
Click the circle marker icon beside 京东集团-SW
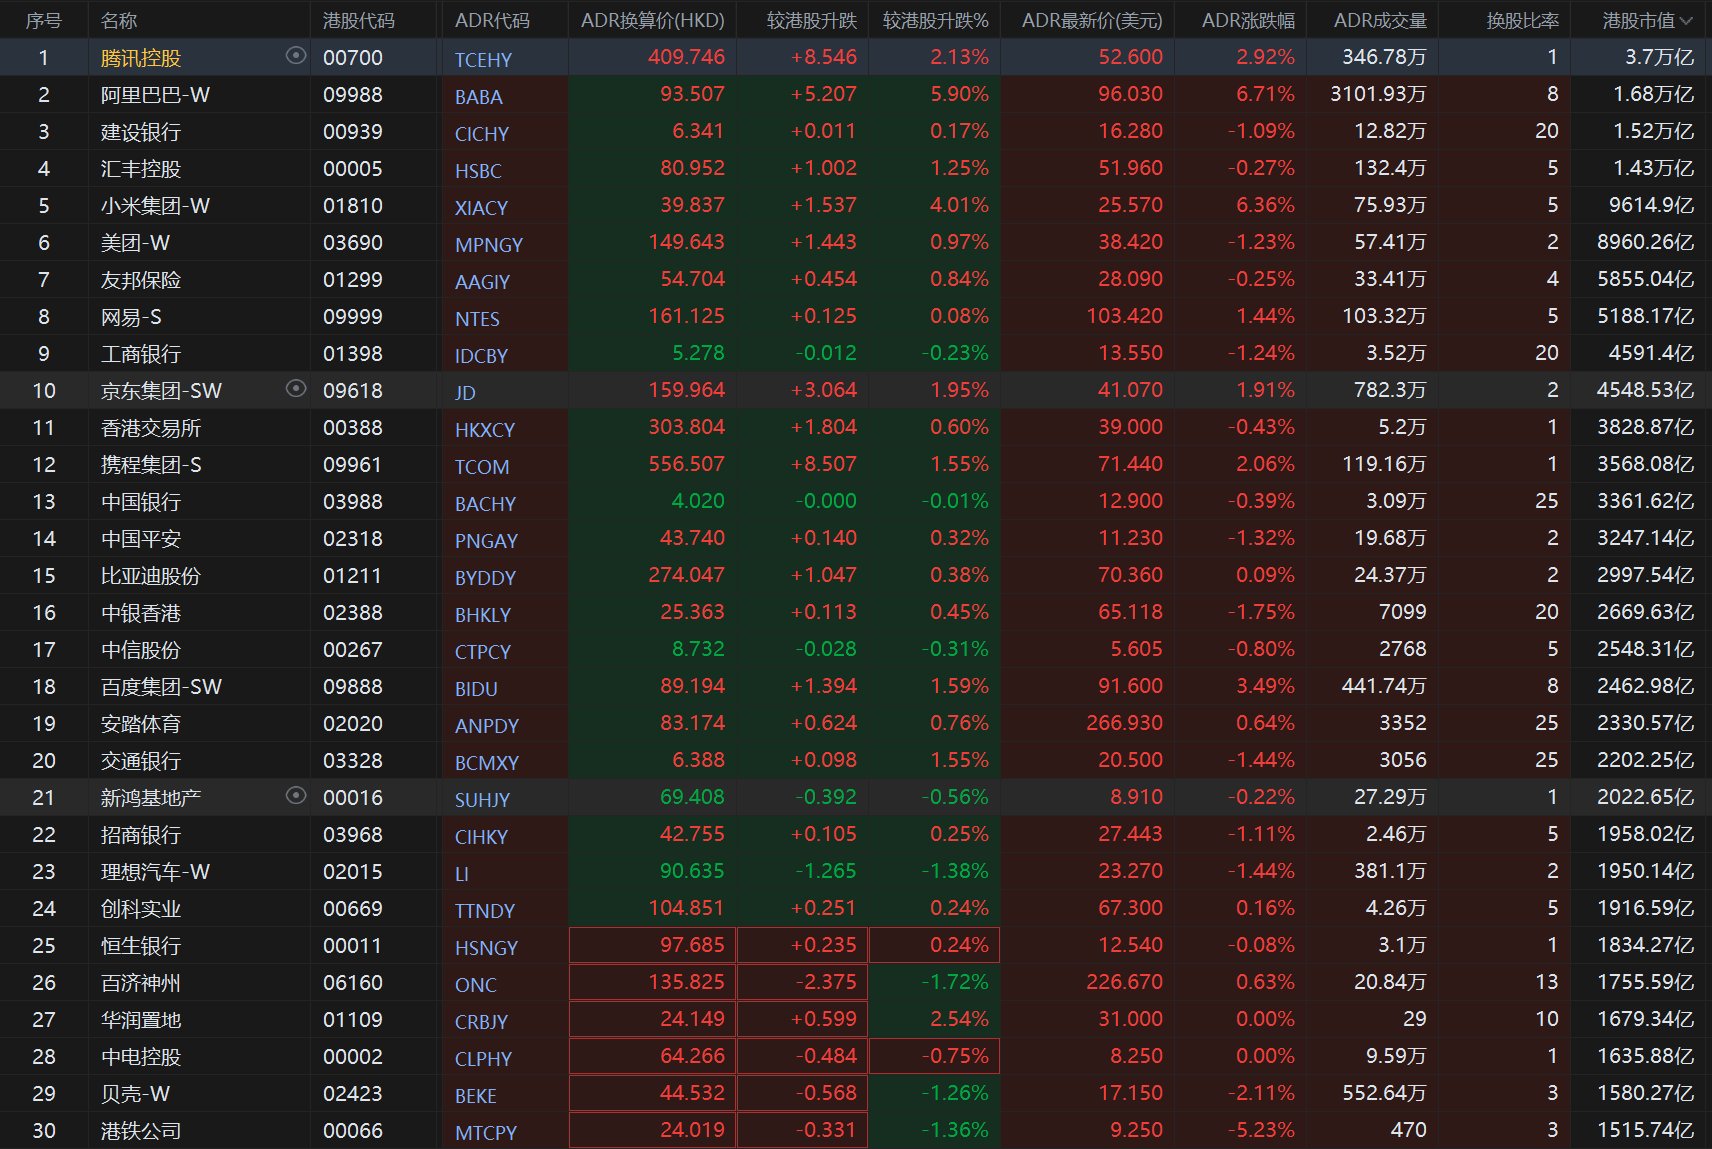coord(296,388)
